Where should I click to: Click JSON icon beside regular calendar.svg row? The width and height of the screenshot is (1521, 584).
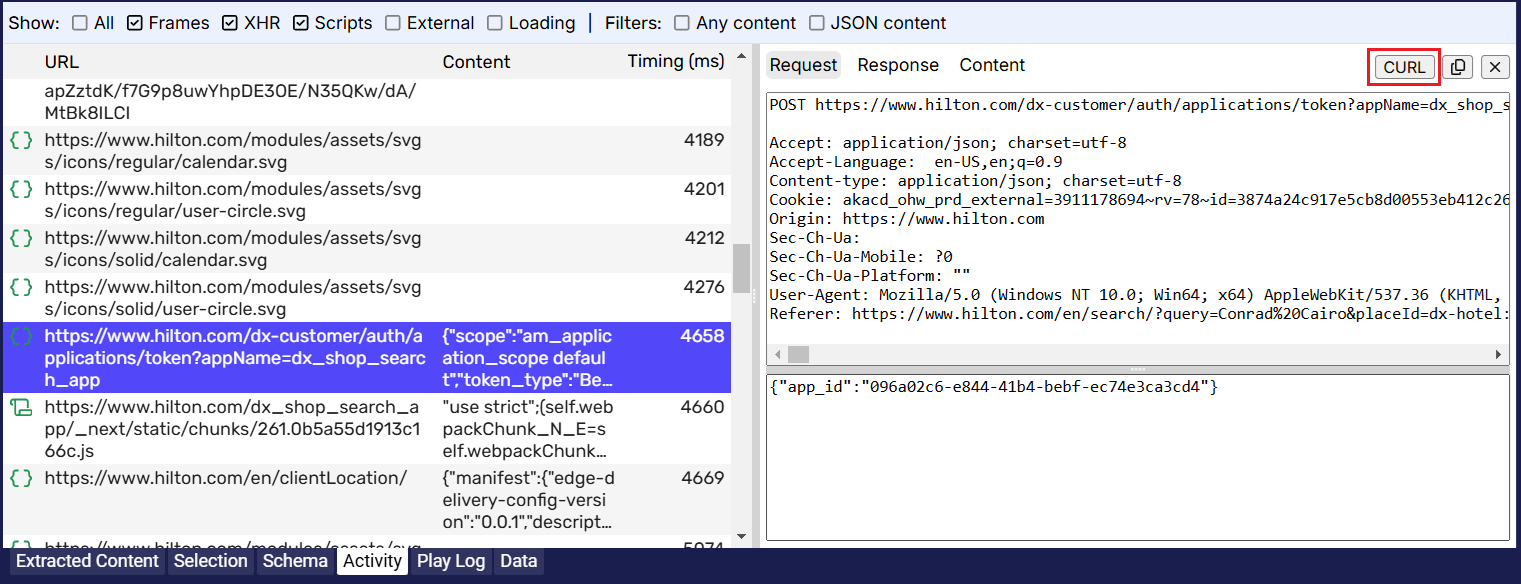coord(21,141)
